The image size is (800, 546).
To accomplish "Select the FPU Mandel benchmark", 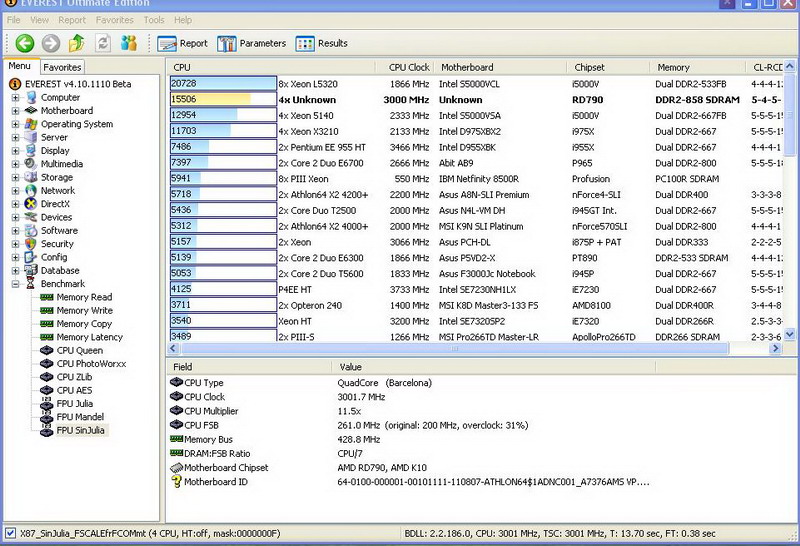I will tap(80, 417).
